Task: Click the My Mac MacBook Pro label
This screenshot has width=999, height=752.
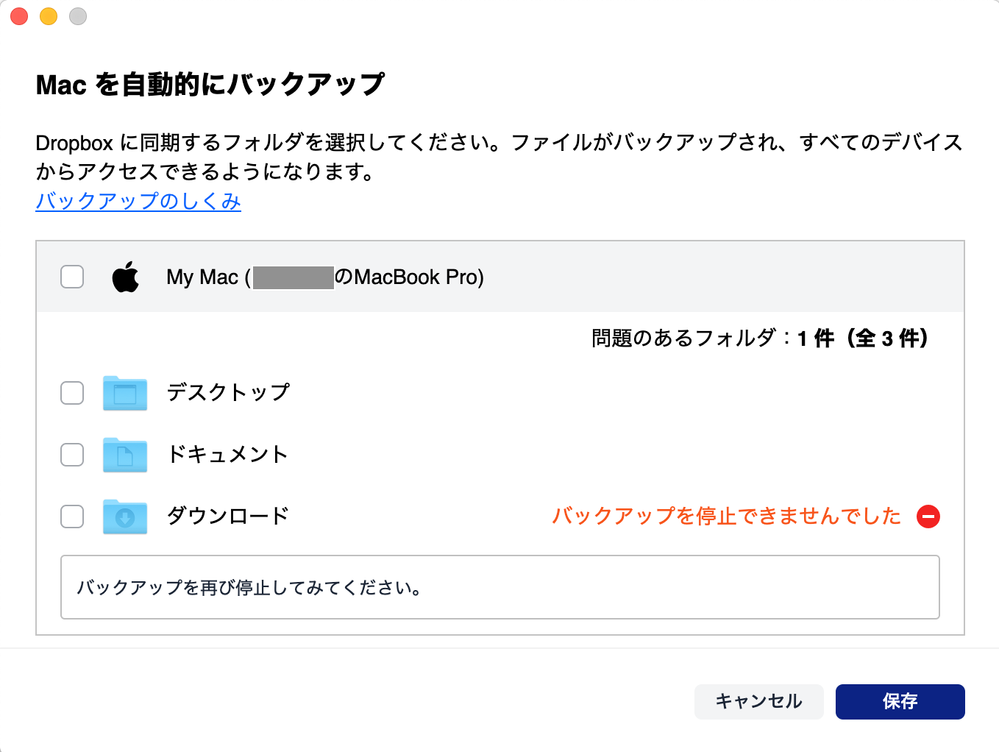Action: click(x=325, y=277)
